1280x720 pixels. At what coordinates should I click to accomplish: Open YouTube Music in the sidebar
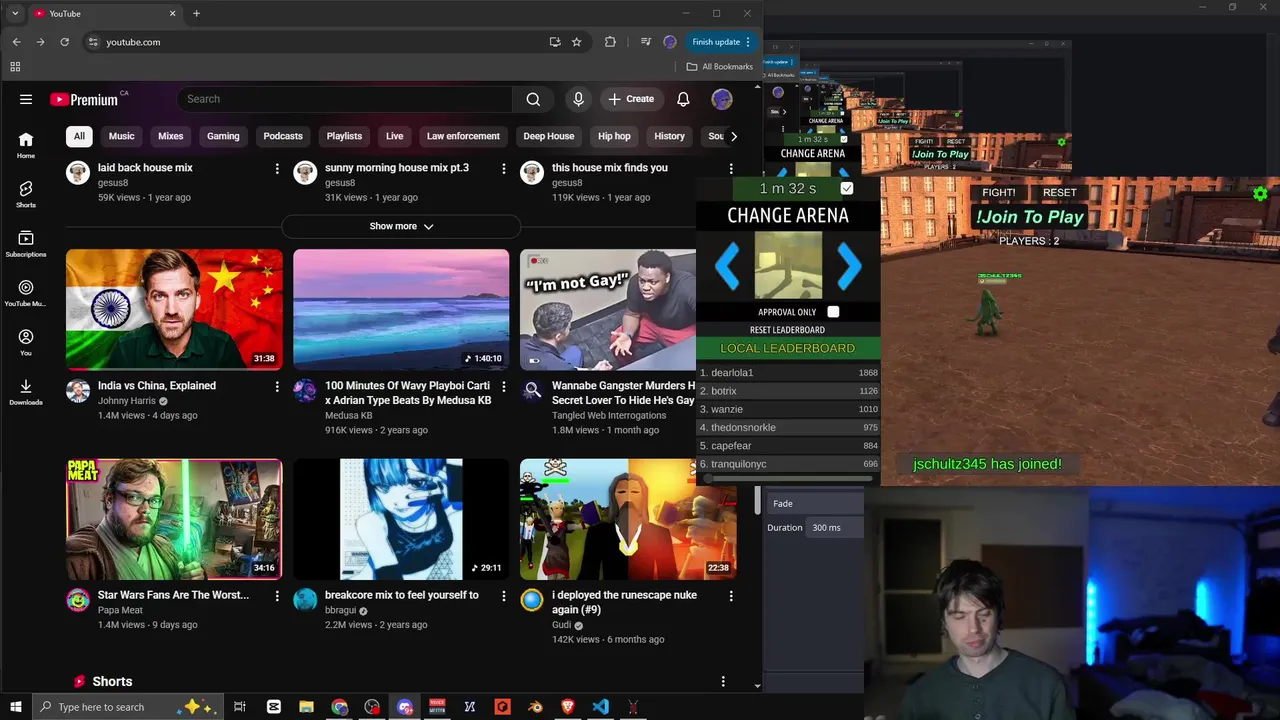(x=26, y=293)
